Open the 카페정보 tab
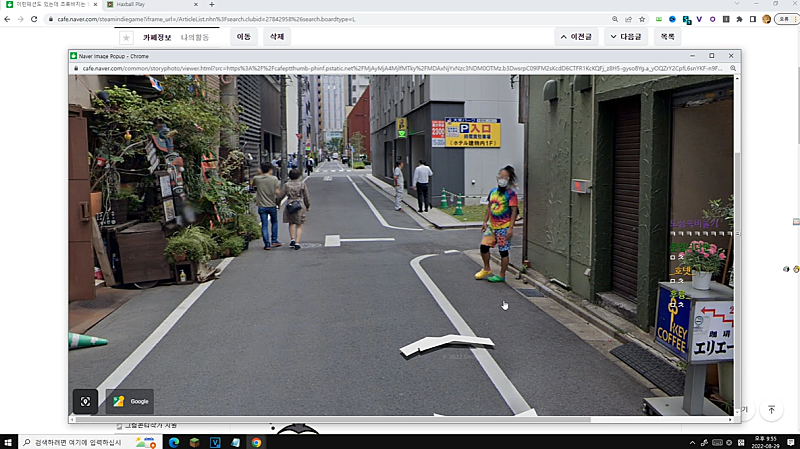Viewport: 800px width, 449px height. [x=157, y=37]
